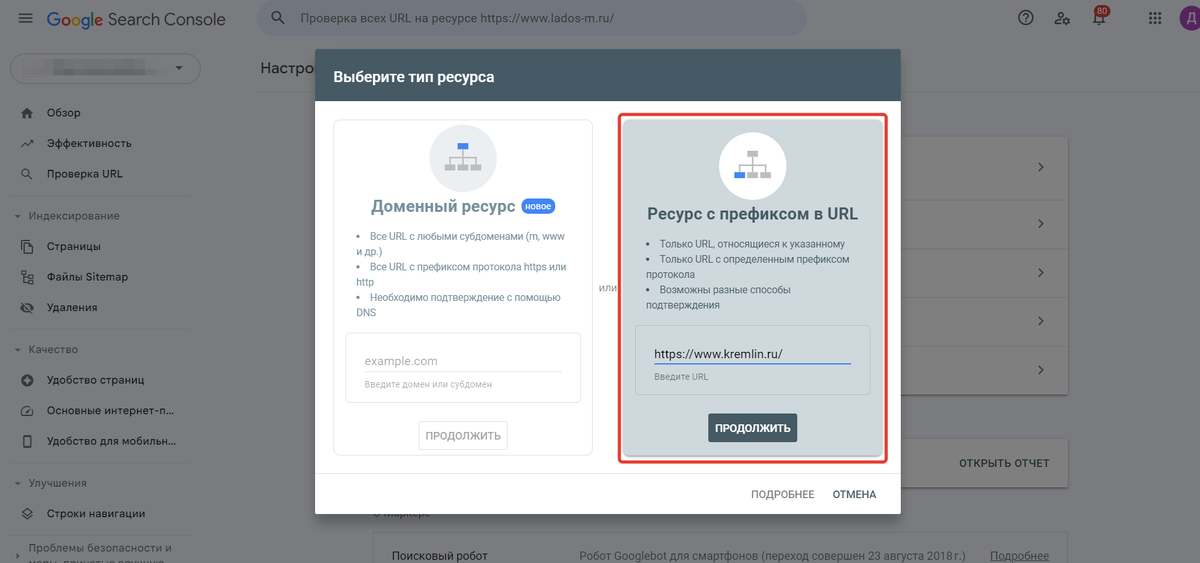Click the Проверка URL magnifier icon
The width and height of the screenshot is (1200, 563).
click(27, 174)
